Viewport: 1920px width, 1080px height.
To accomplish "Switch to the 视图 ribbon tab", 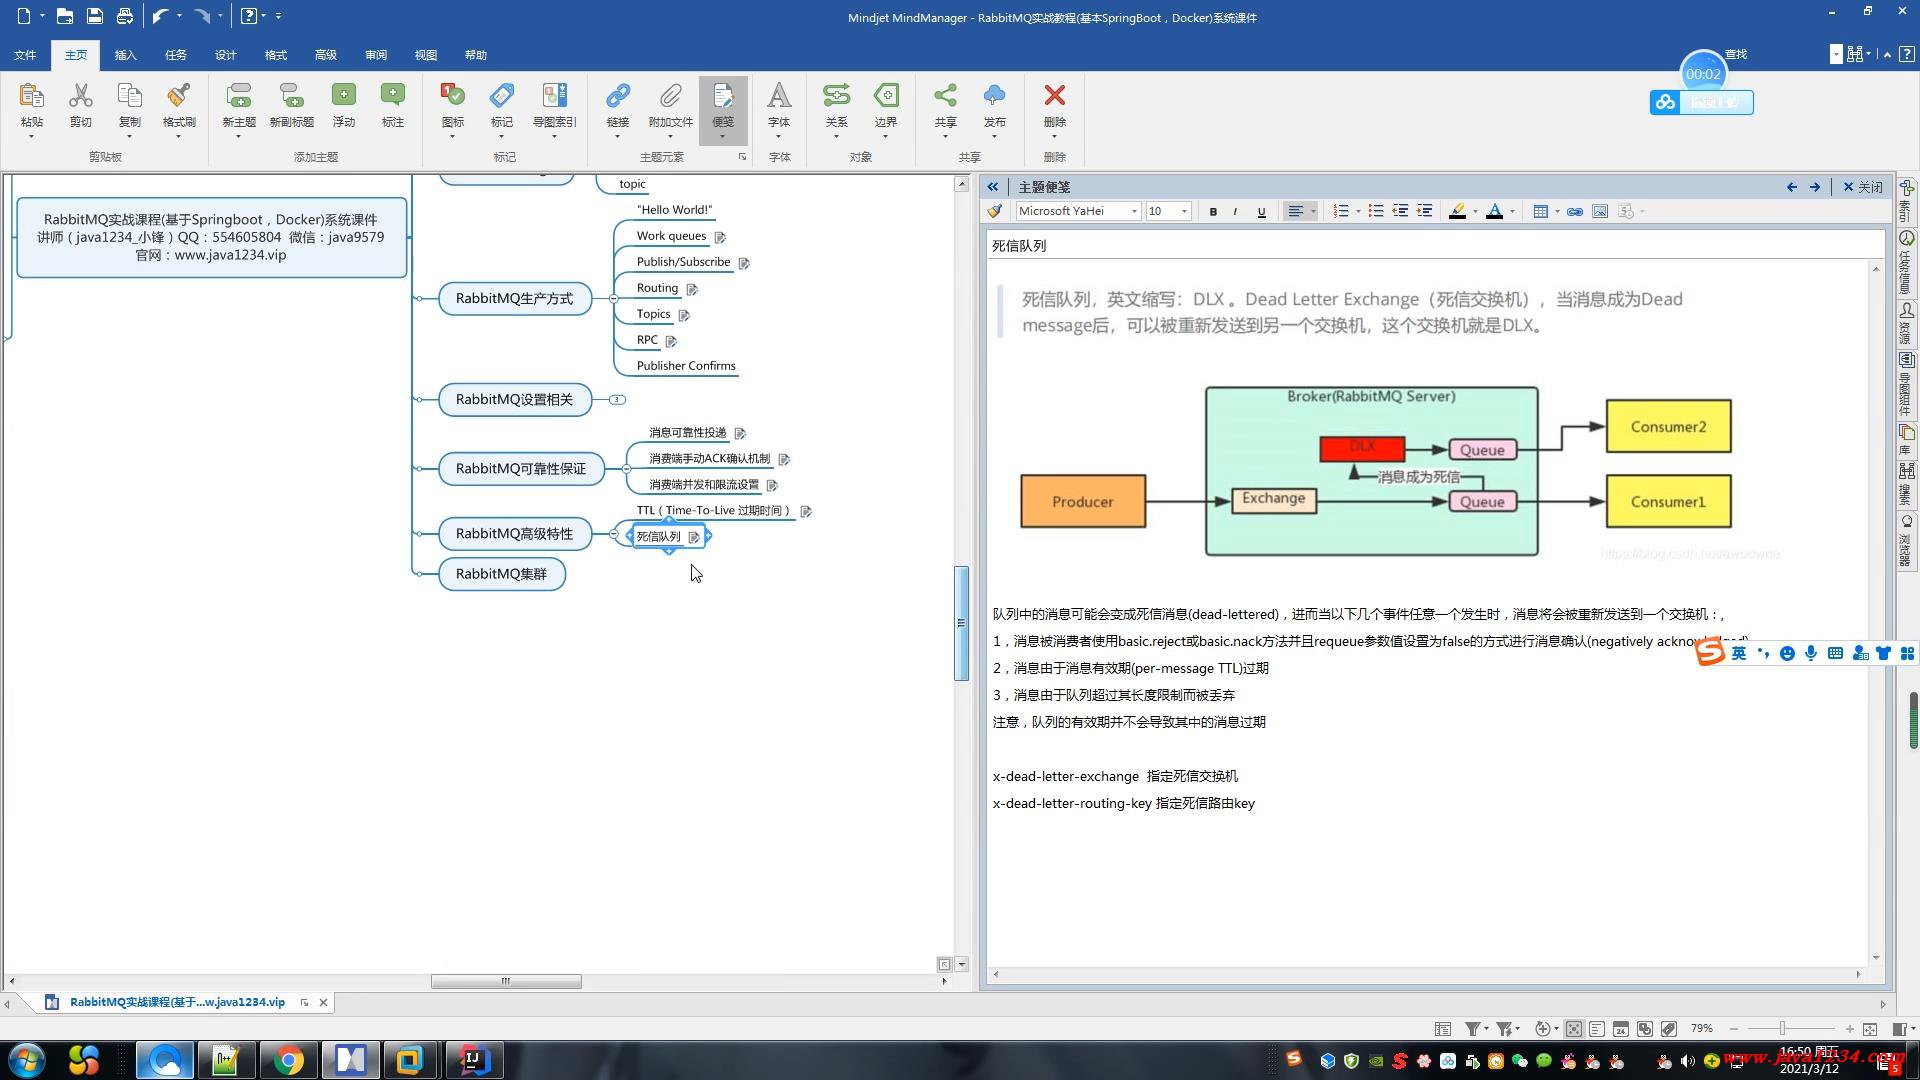I will tap(425, 55).
